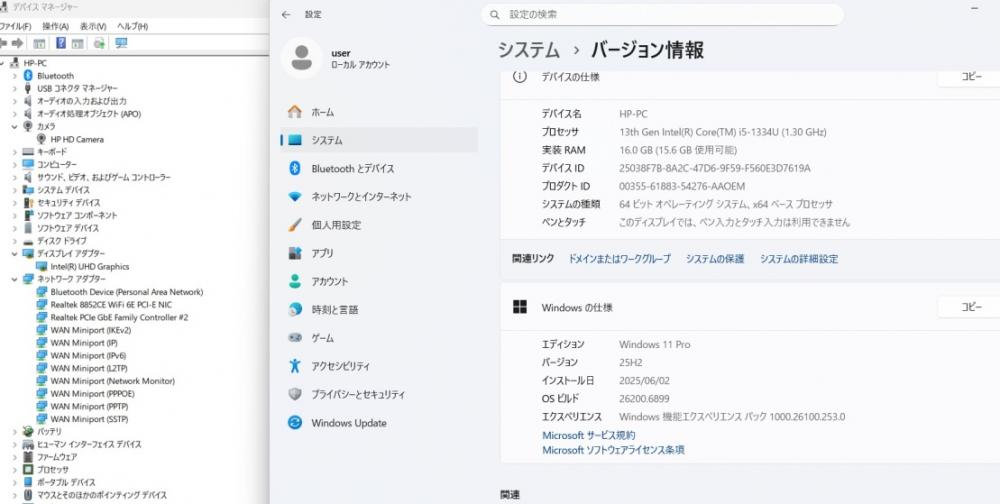1000x504 pixels.
Task: Expand the キーボード node
Action: click(x=15, y=152)
